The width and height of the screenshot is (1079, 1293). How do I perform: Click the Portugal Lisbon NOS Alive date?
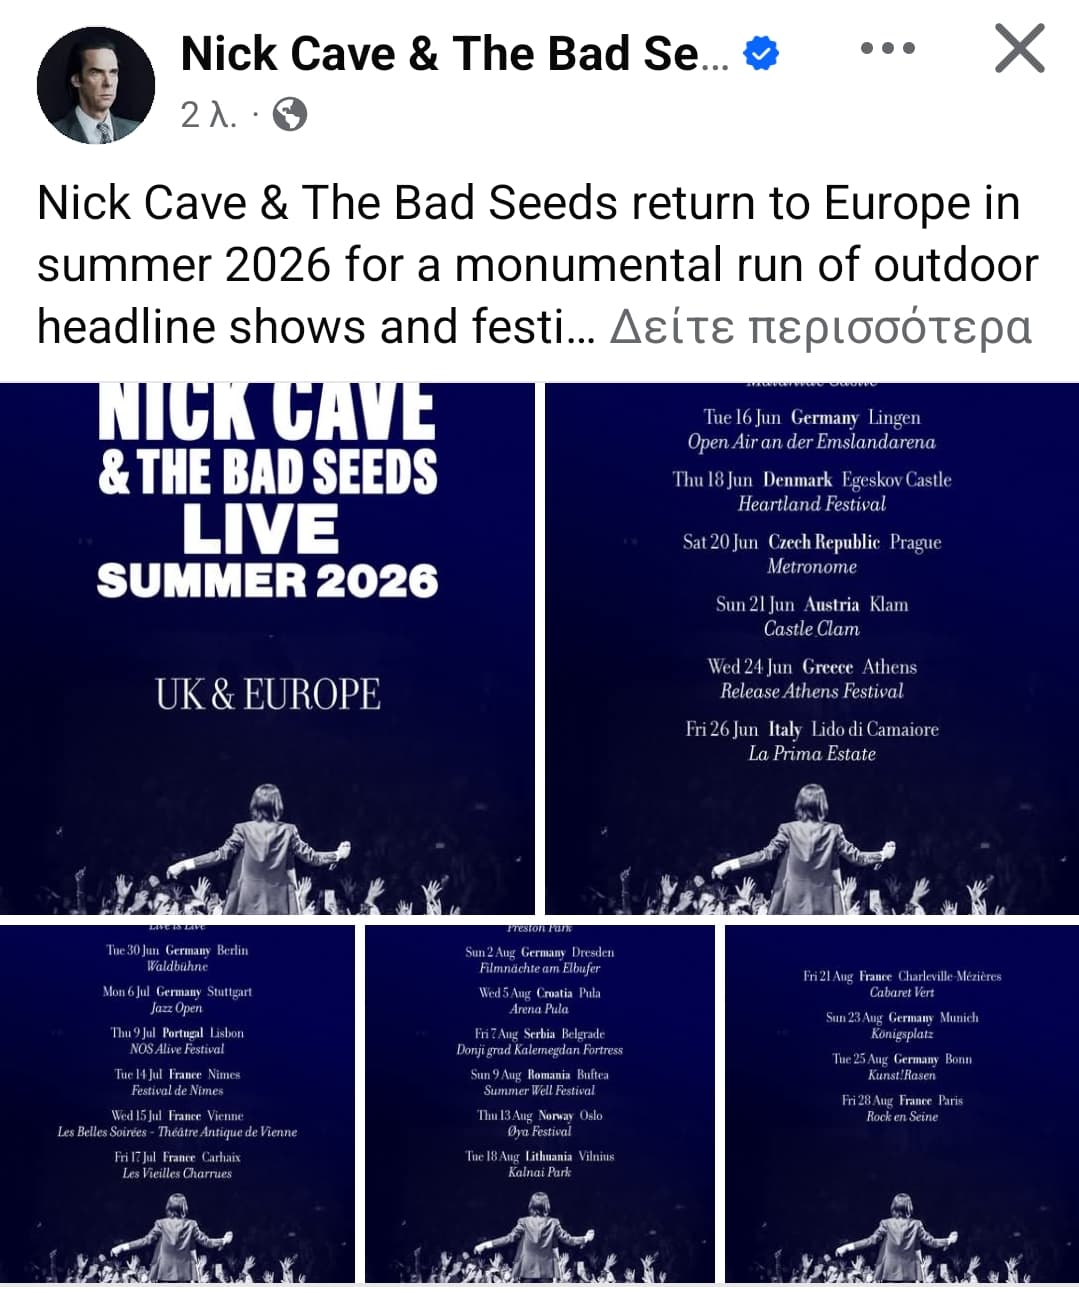(x=177, y=1041)
